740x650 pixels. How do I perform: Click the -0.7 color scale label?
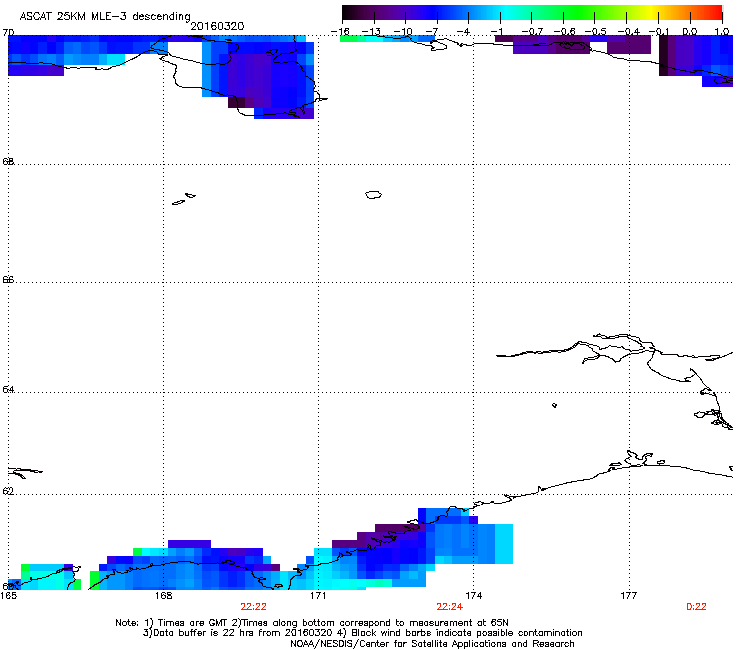533,32
